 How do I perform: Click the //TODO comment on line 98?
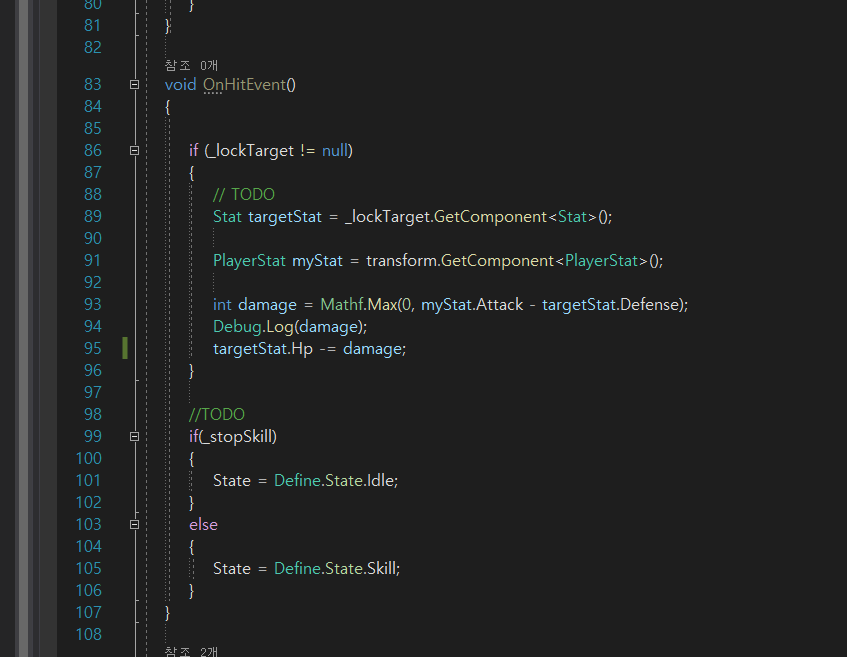click(217, 414)
